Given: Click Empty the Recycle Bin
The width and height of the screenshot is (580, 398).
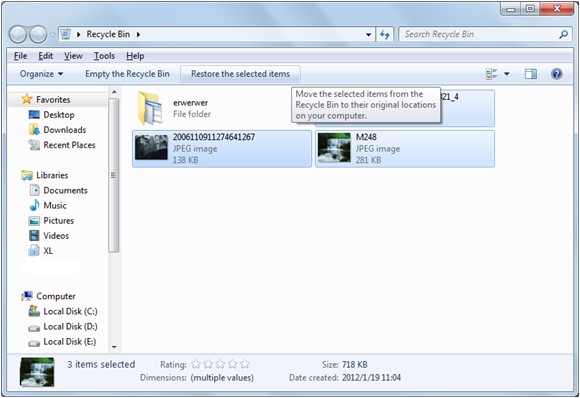Looking at the screenshot, I should pos(127,74).
